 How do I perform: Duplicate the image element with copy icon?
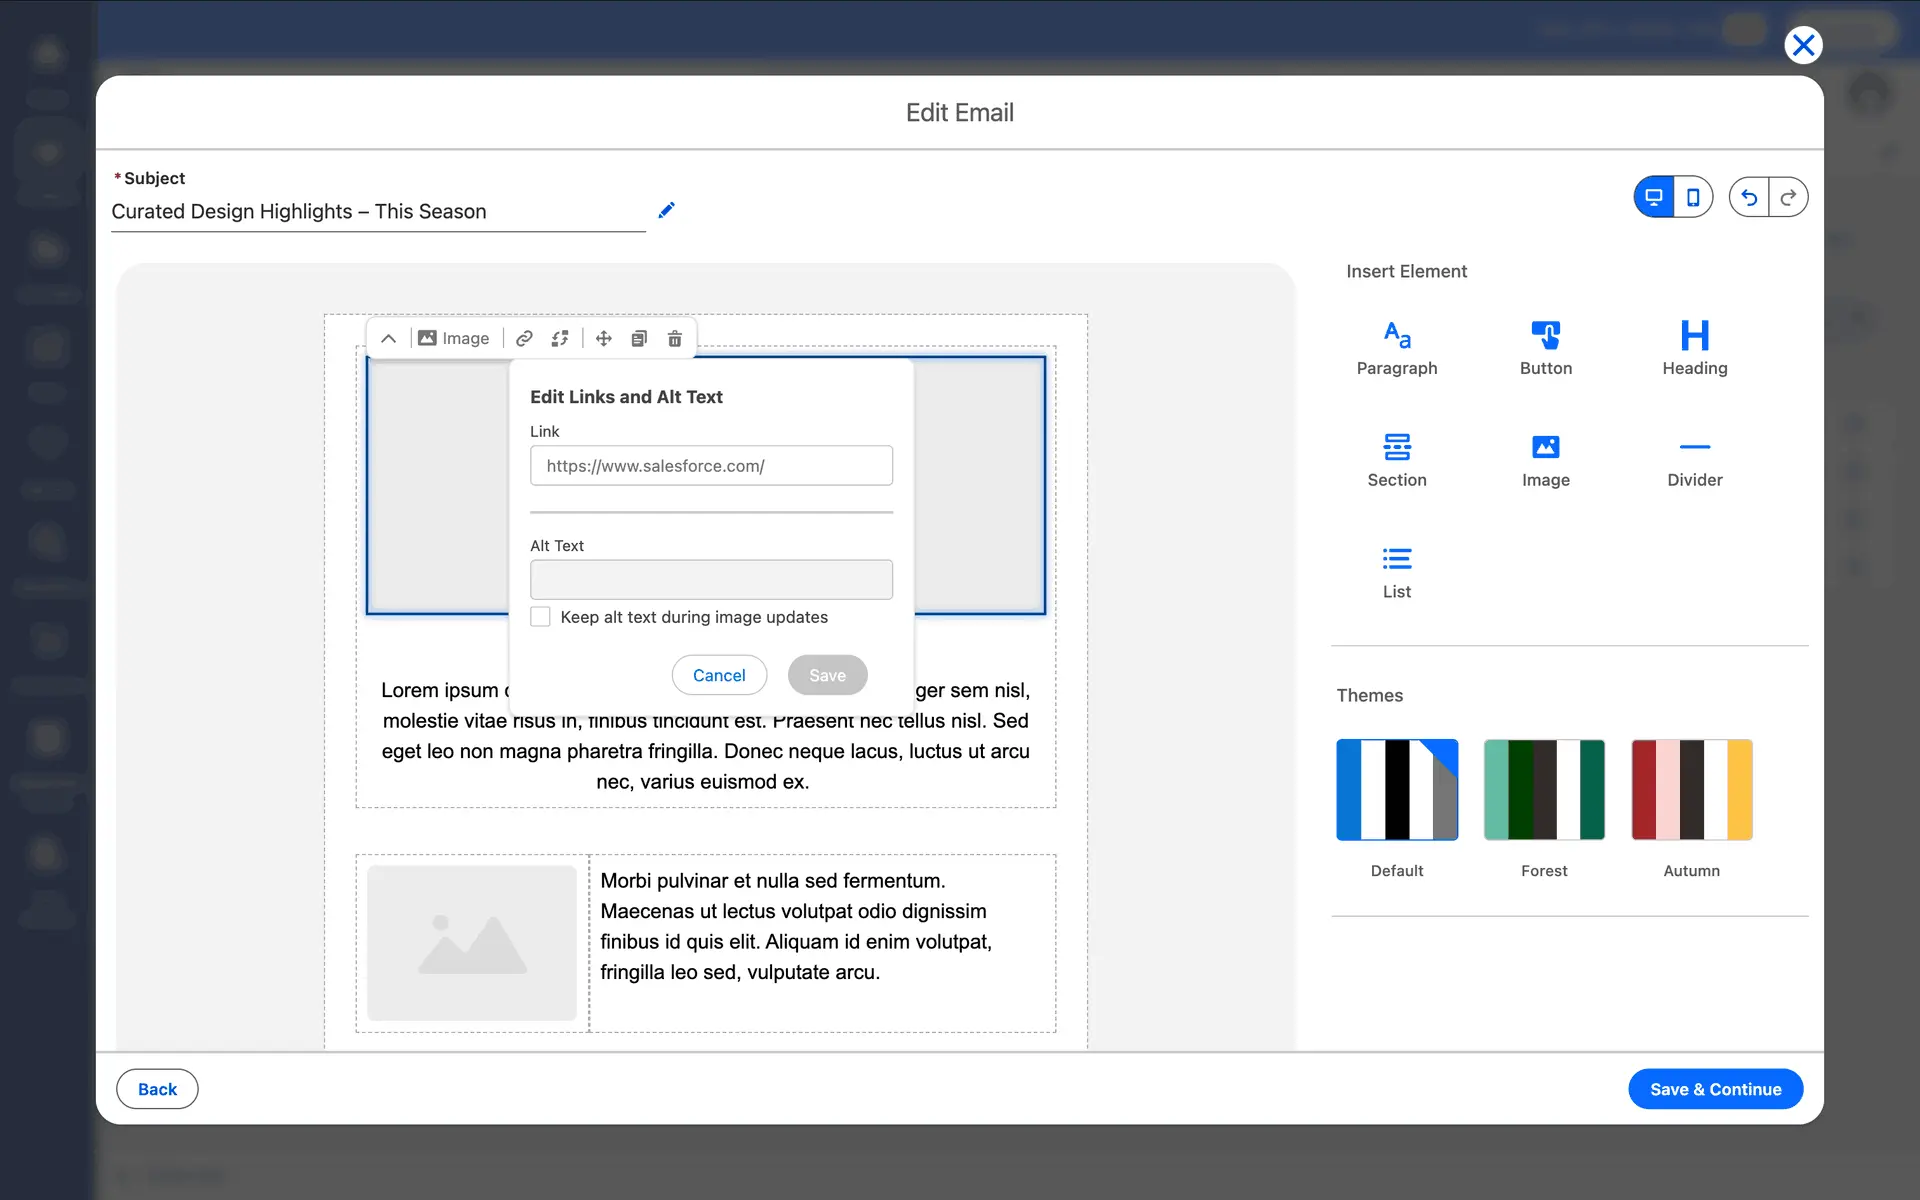click(x=639, y=338)
